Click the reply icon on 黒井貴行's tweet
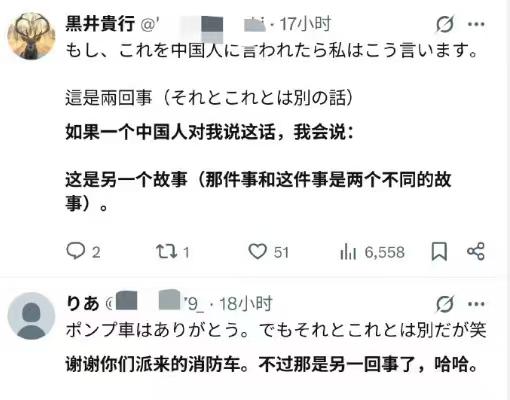This screenshot has width=510, height=400. 75,251
